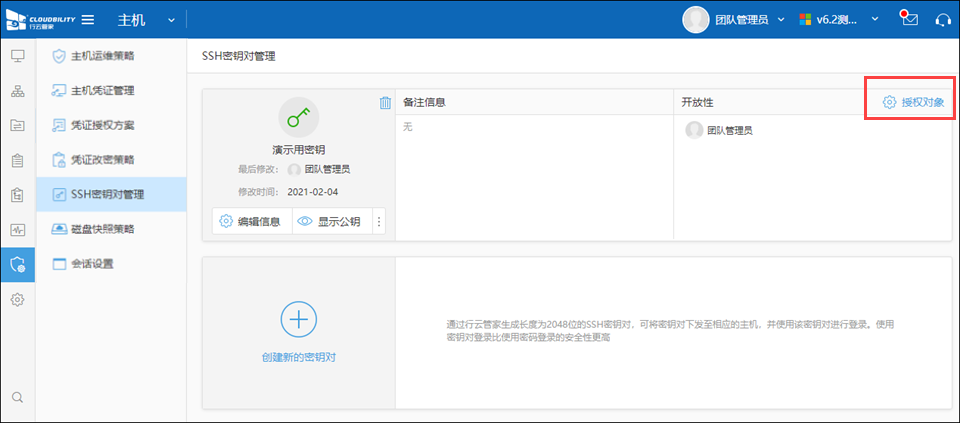Expand the 主机 module dropdown
960x423 pixels.
[x=171, y=20]
